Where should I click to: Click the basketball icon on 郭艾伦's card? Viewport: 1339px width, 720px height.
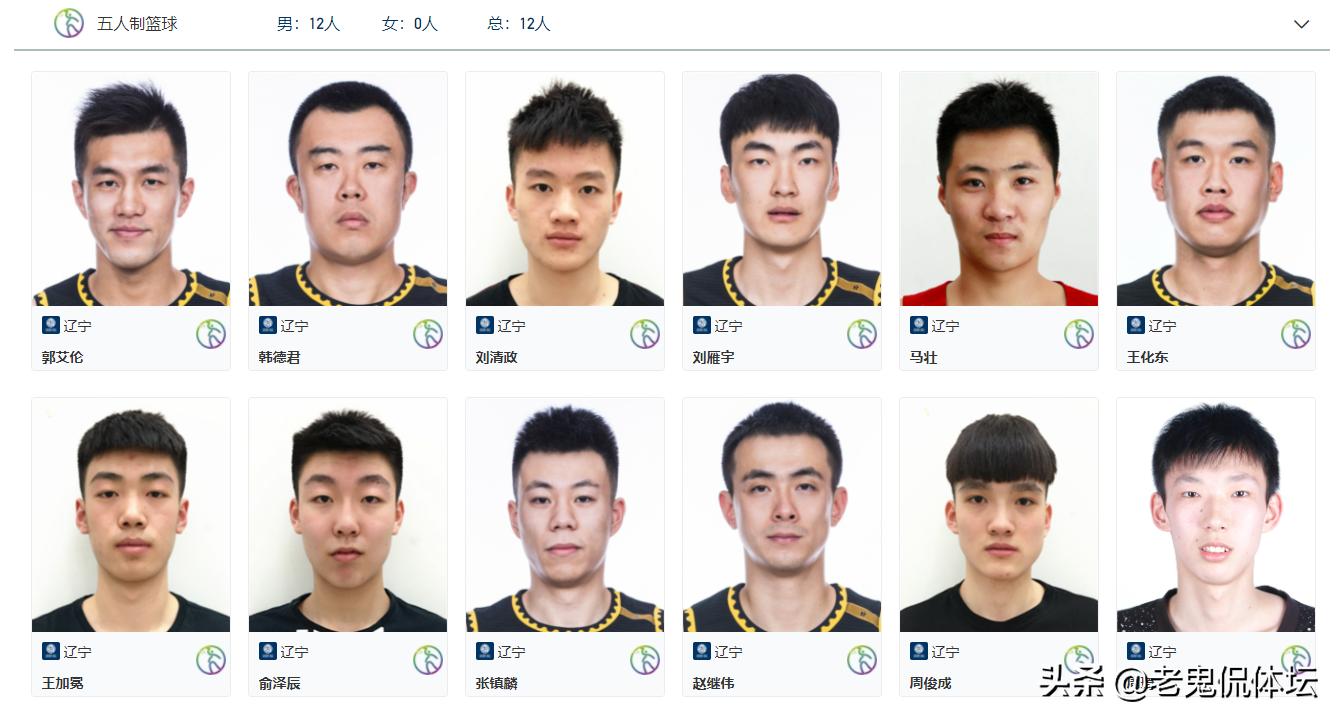tap(211, 334)
